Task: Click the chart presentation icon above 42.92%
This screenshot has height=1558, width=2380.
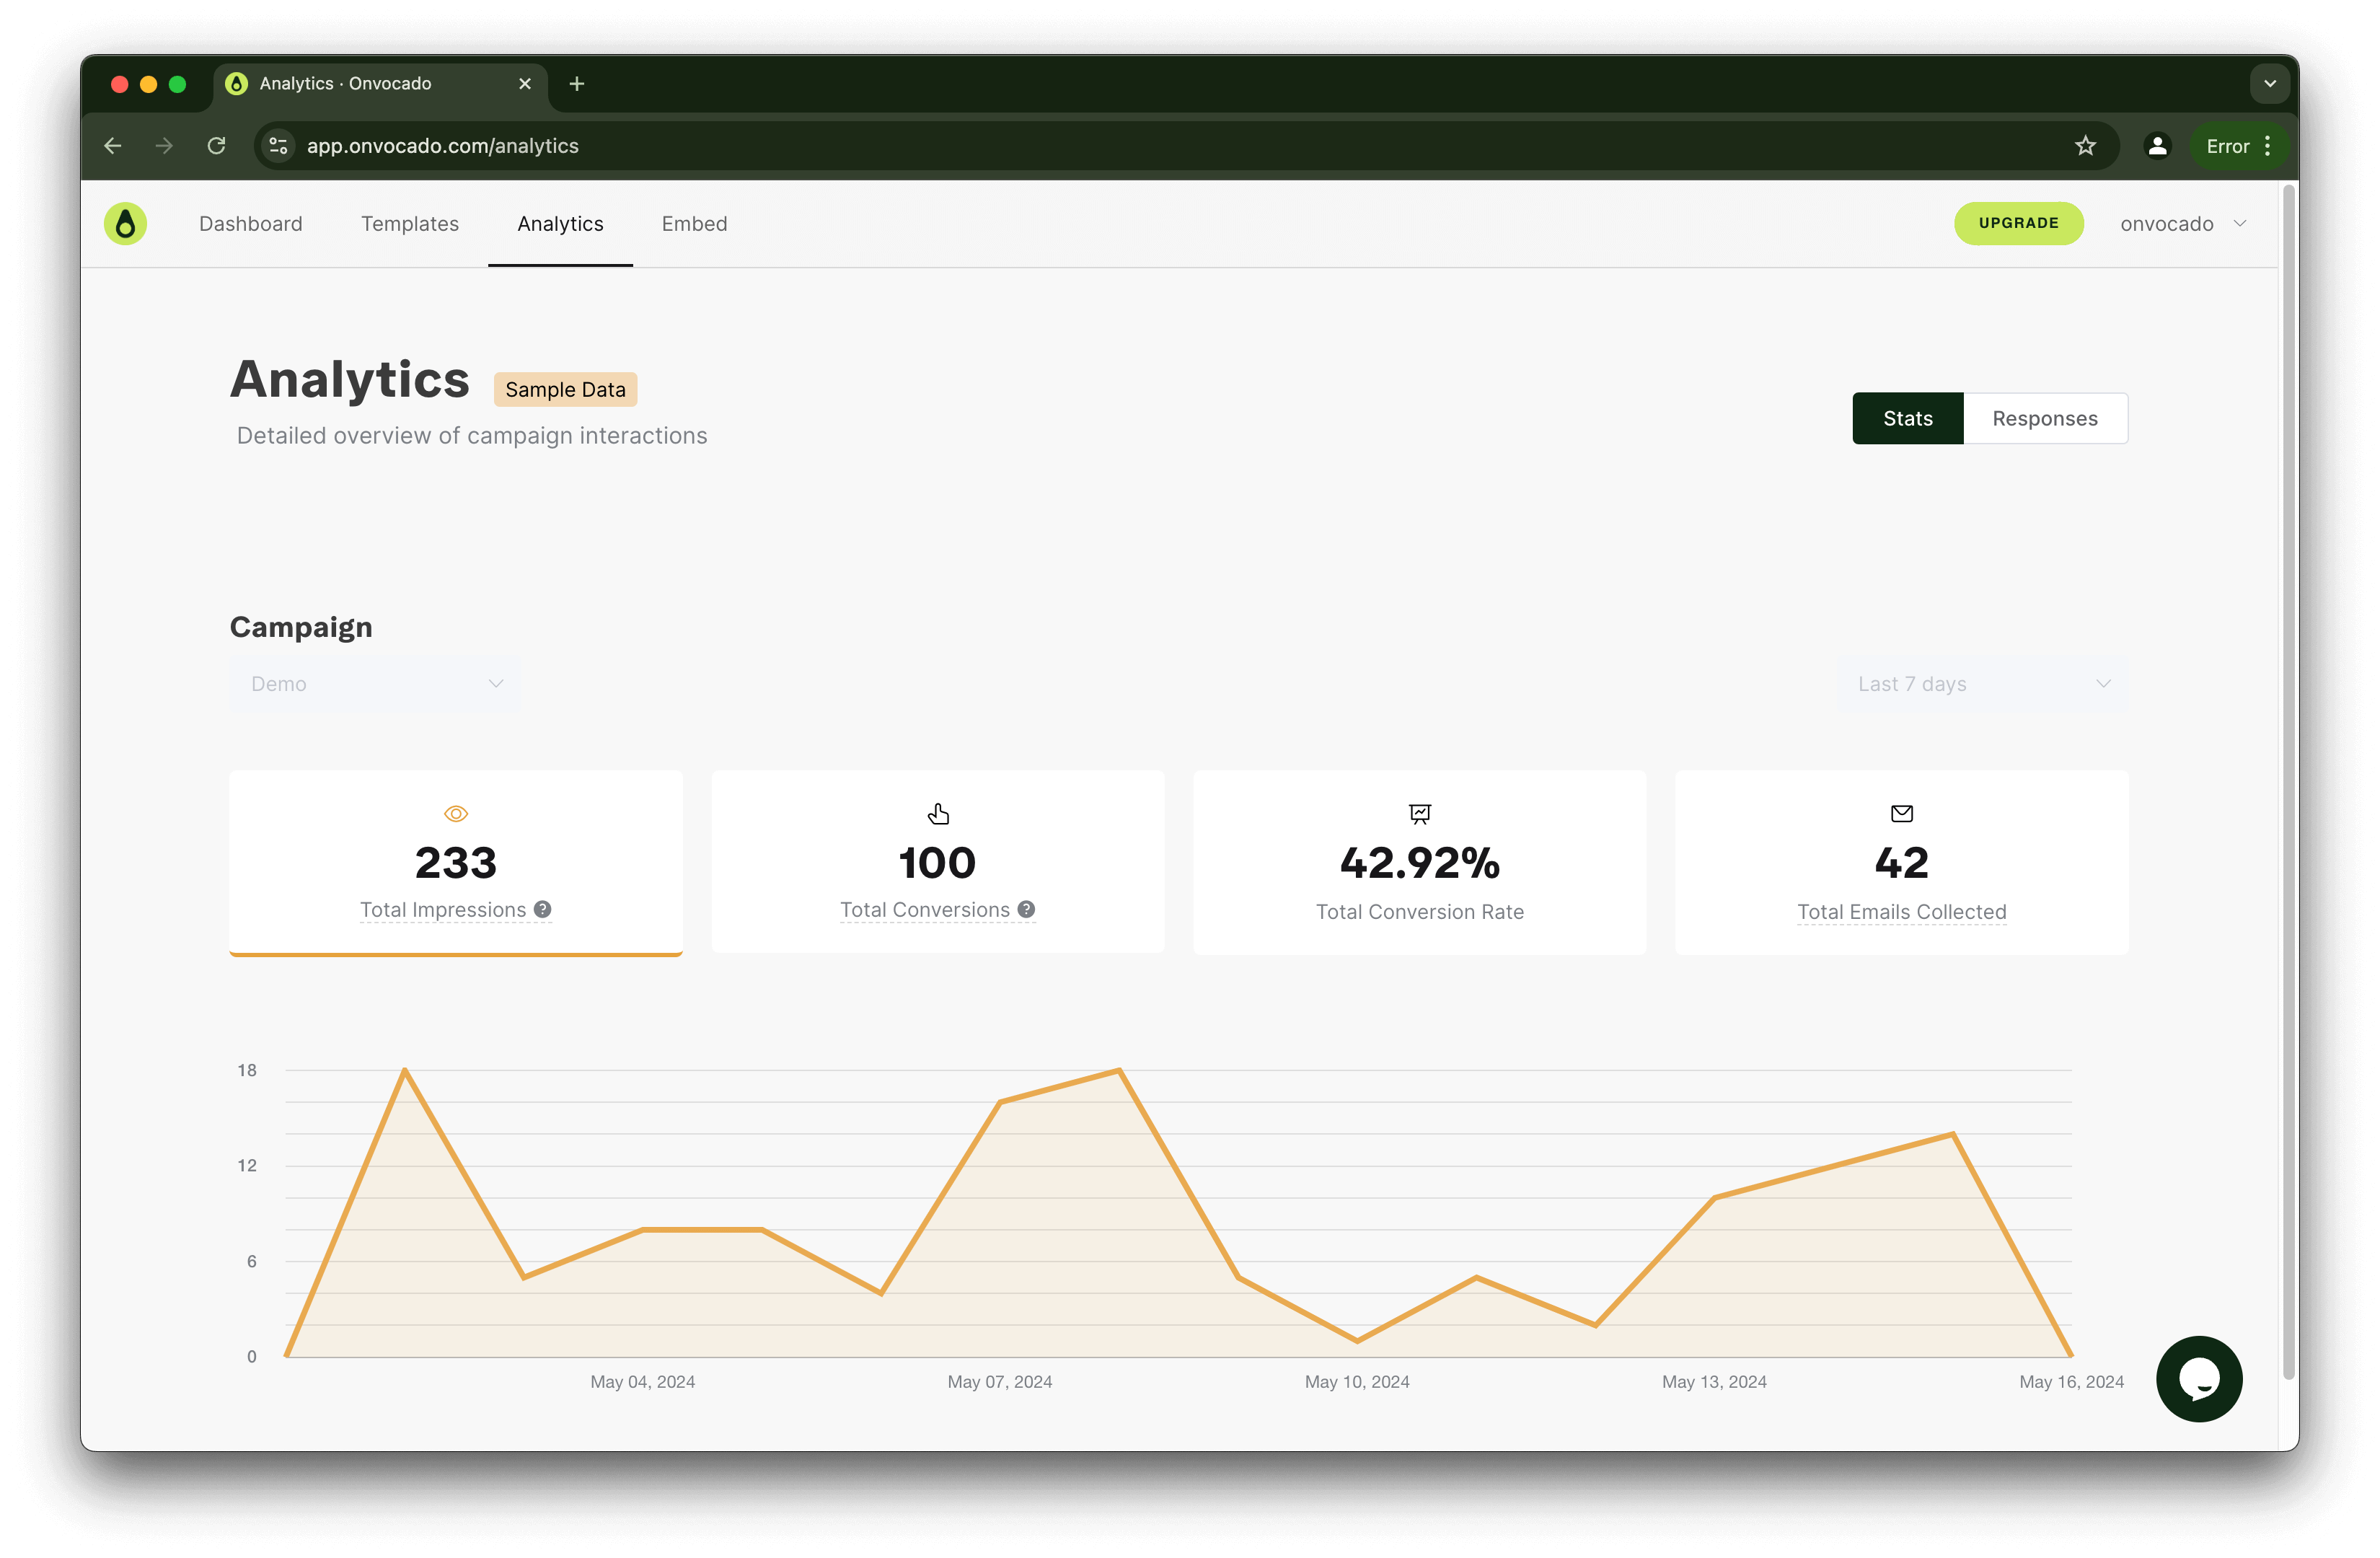Action: [1419, 814]
